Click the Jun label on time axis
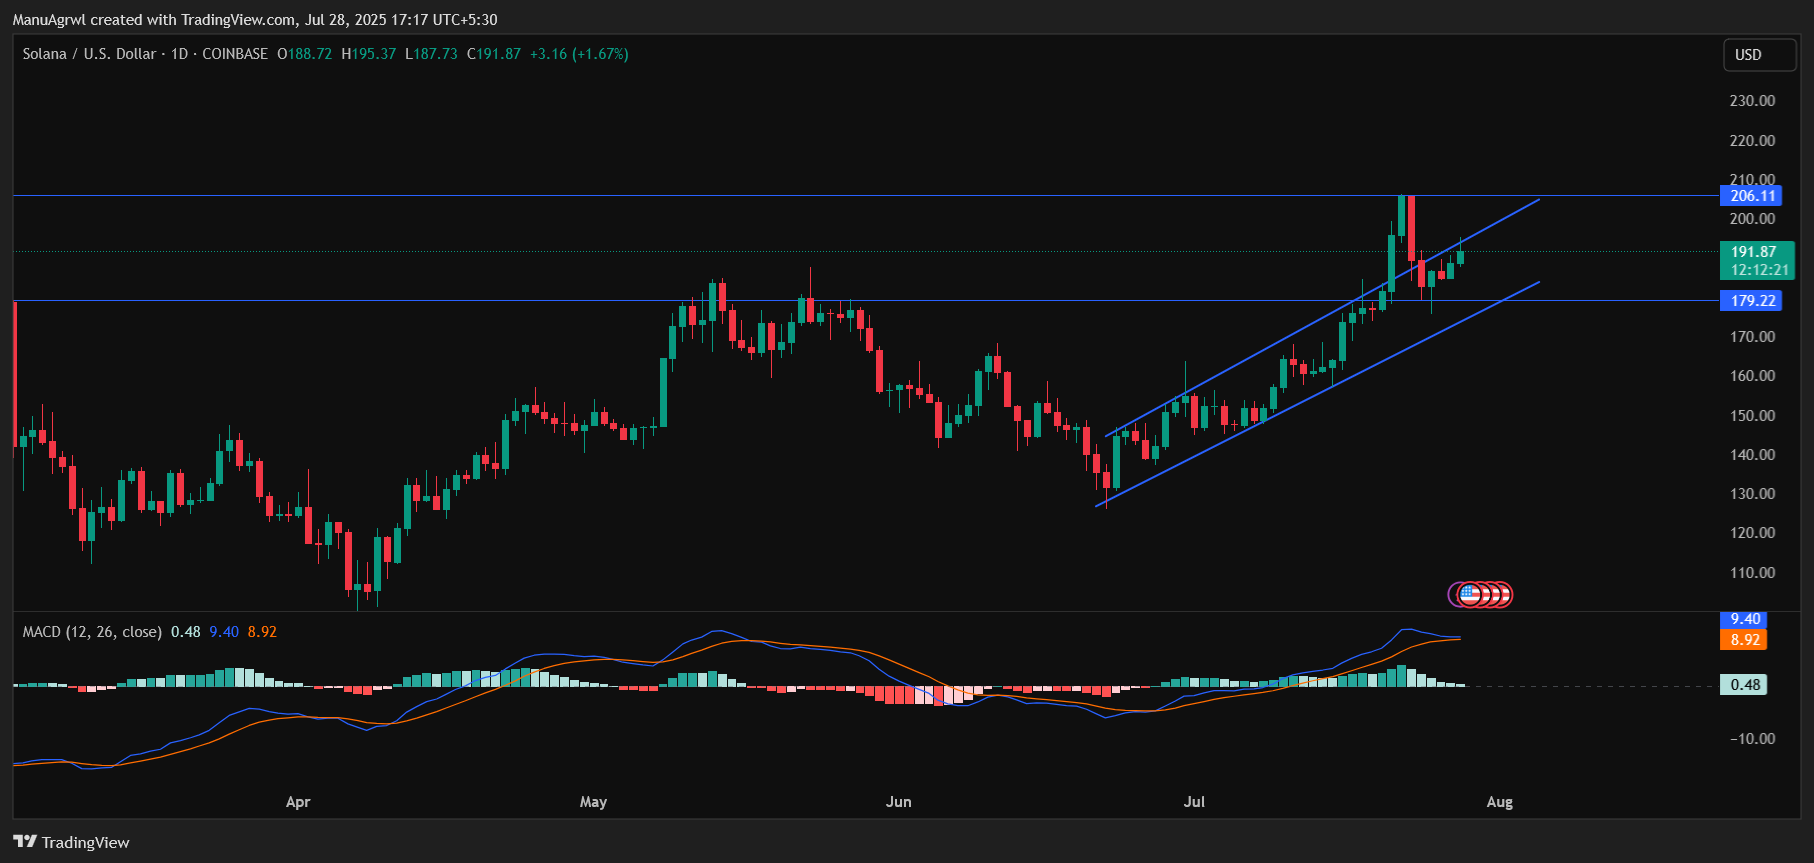 pos(898,802)
